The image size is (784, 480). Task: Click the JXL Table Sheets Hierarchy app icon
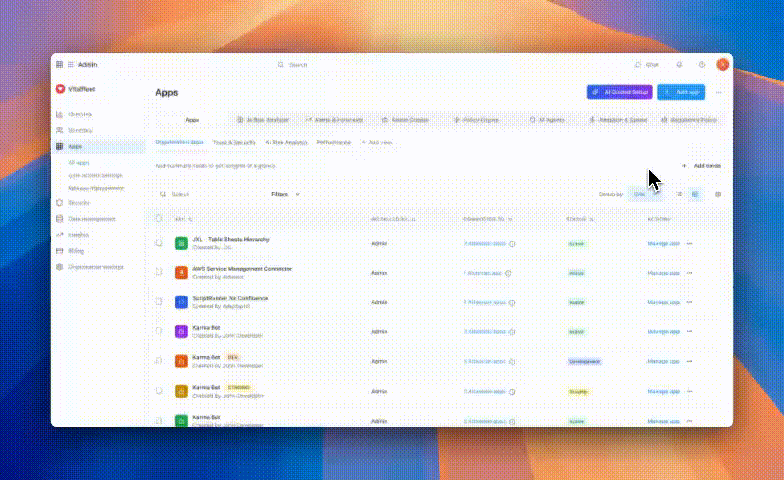tap(181, 244)
